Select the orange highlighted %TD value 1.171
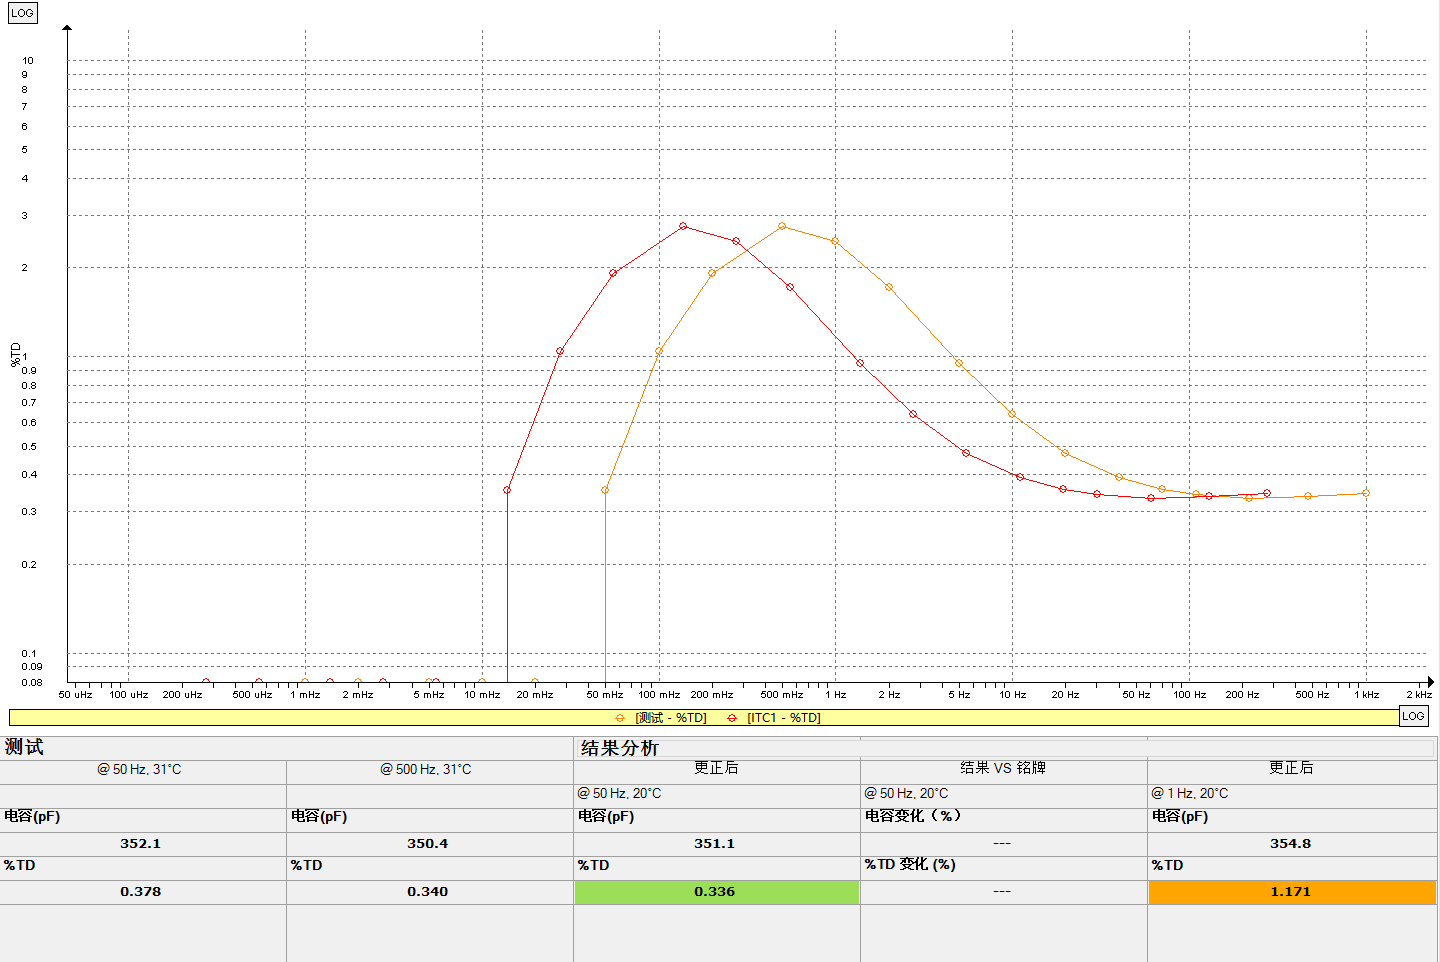Screen dimensions: 1440x962 click(x=1290, y=891)
